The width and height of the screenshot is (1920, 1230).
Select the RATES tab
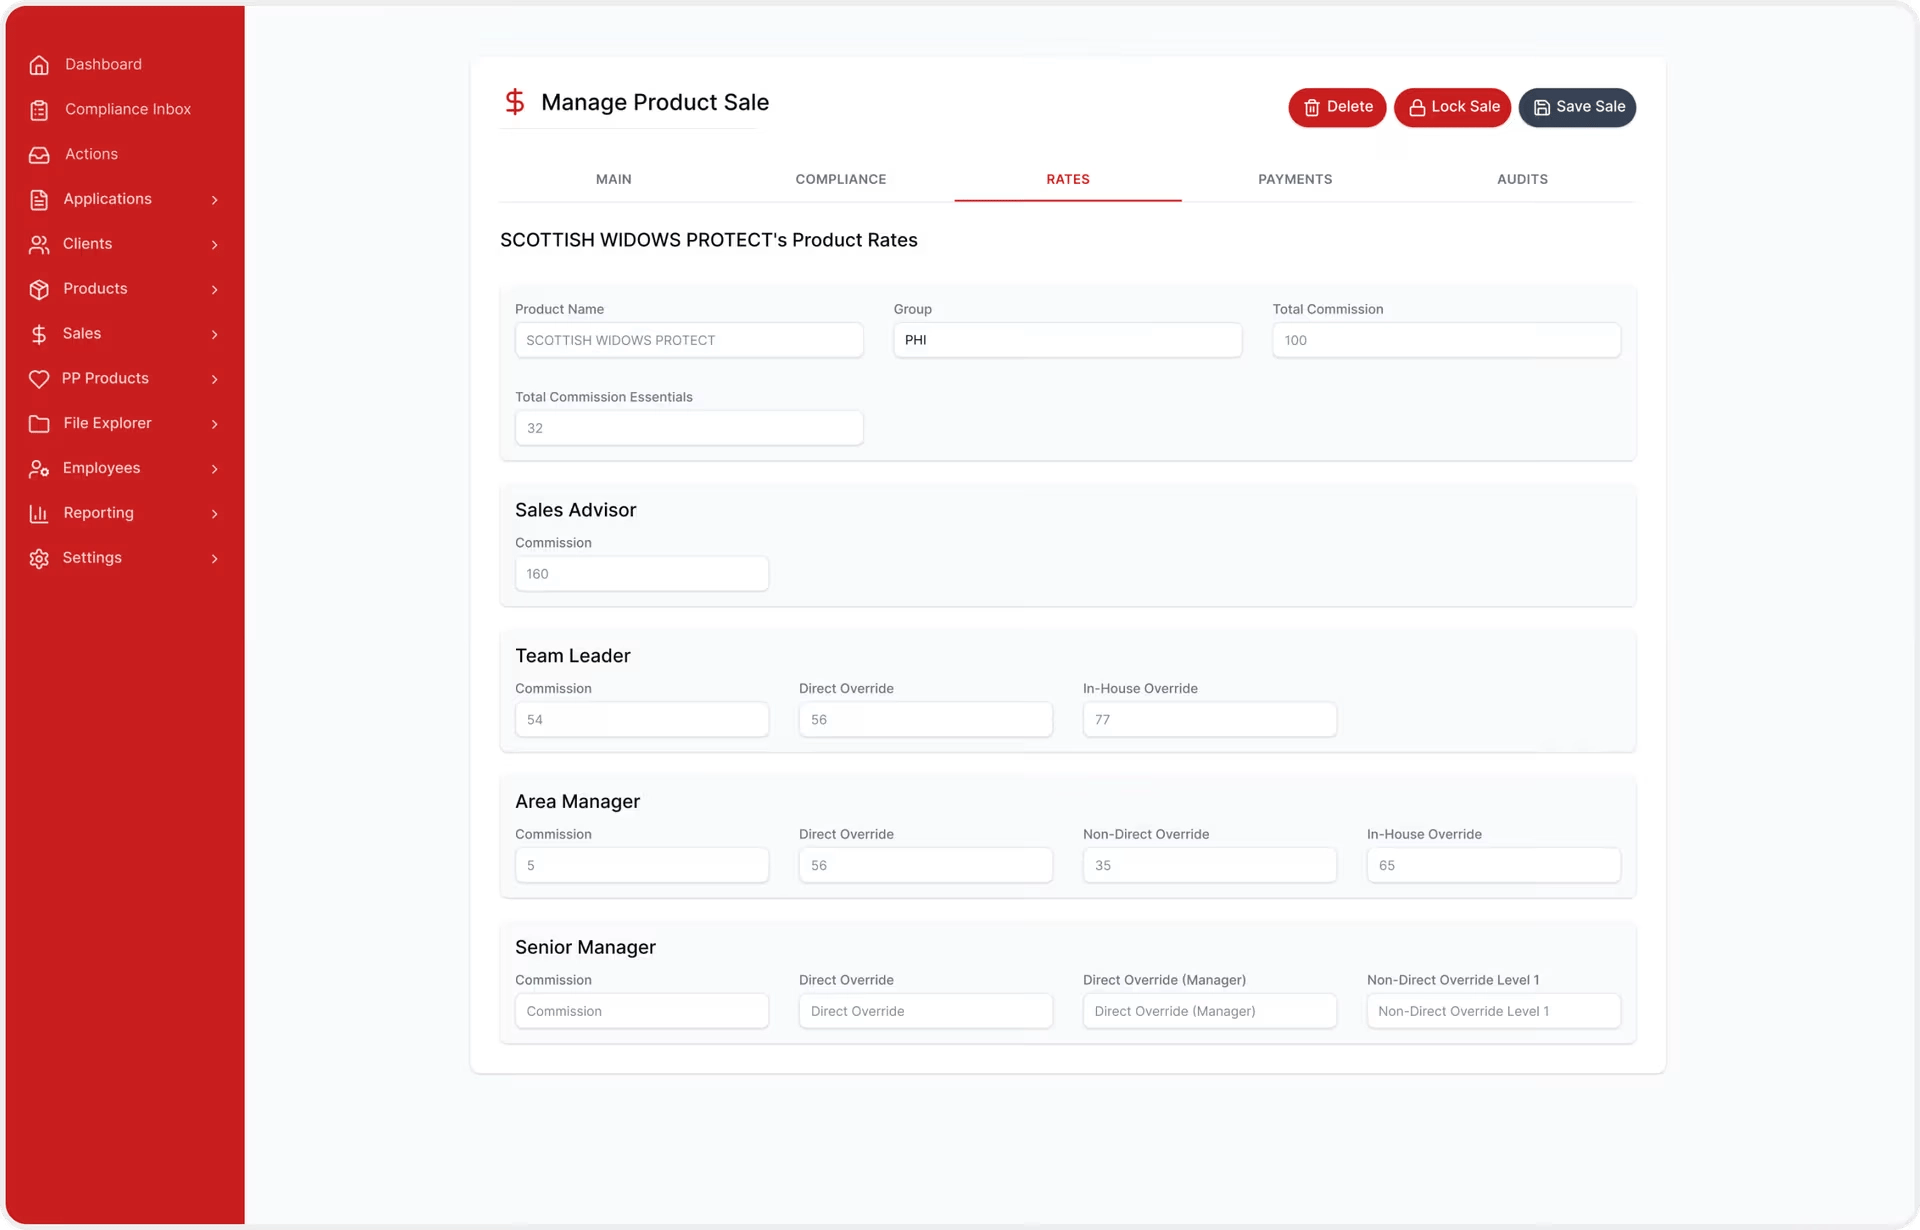pos(1067,179)
